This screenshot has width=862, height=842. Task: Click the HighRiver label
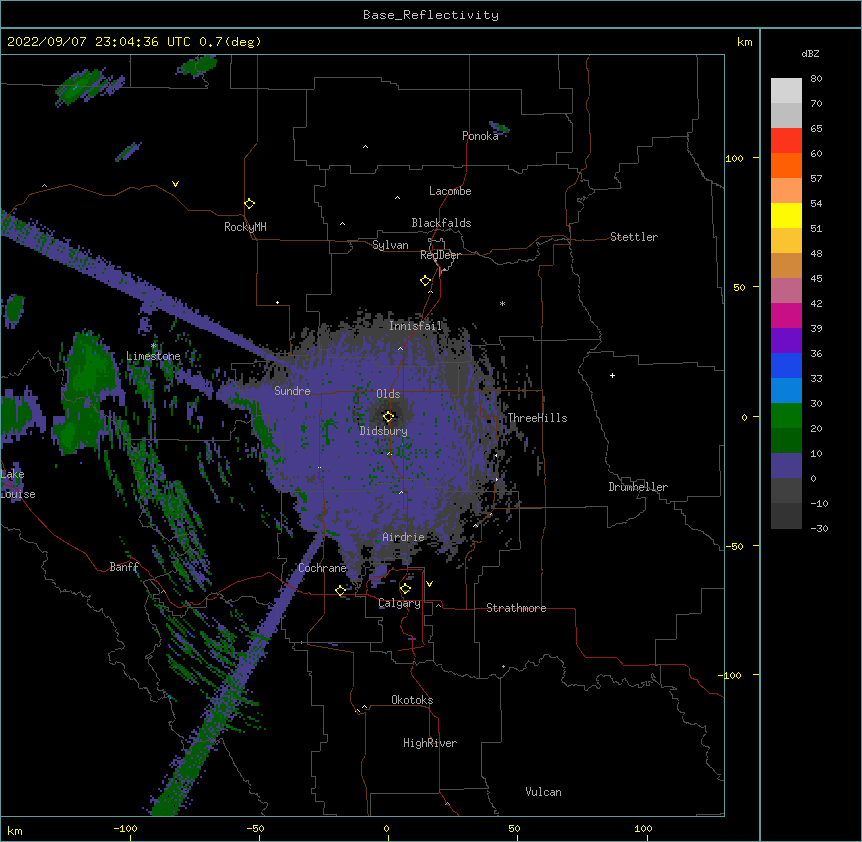(x=430, y=743)
